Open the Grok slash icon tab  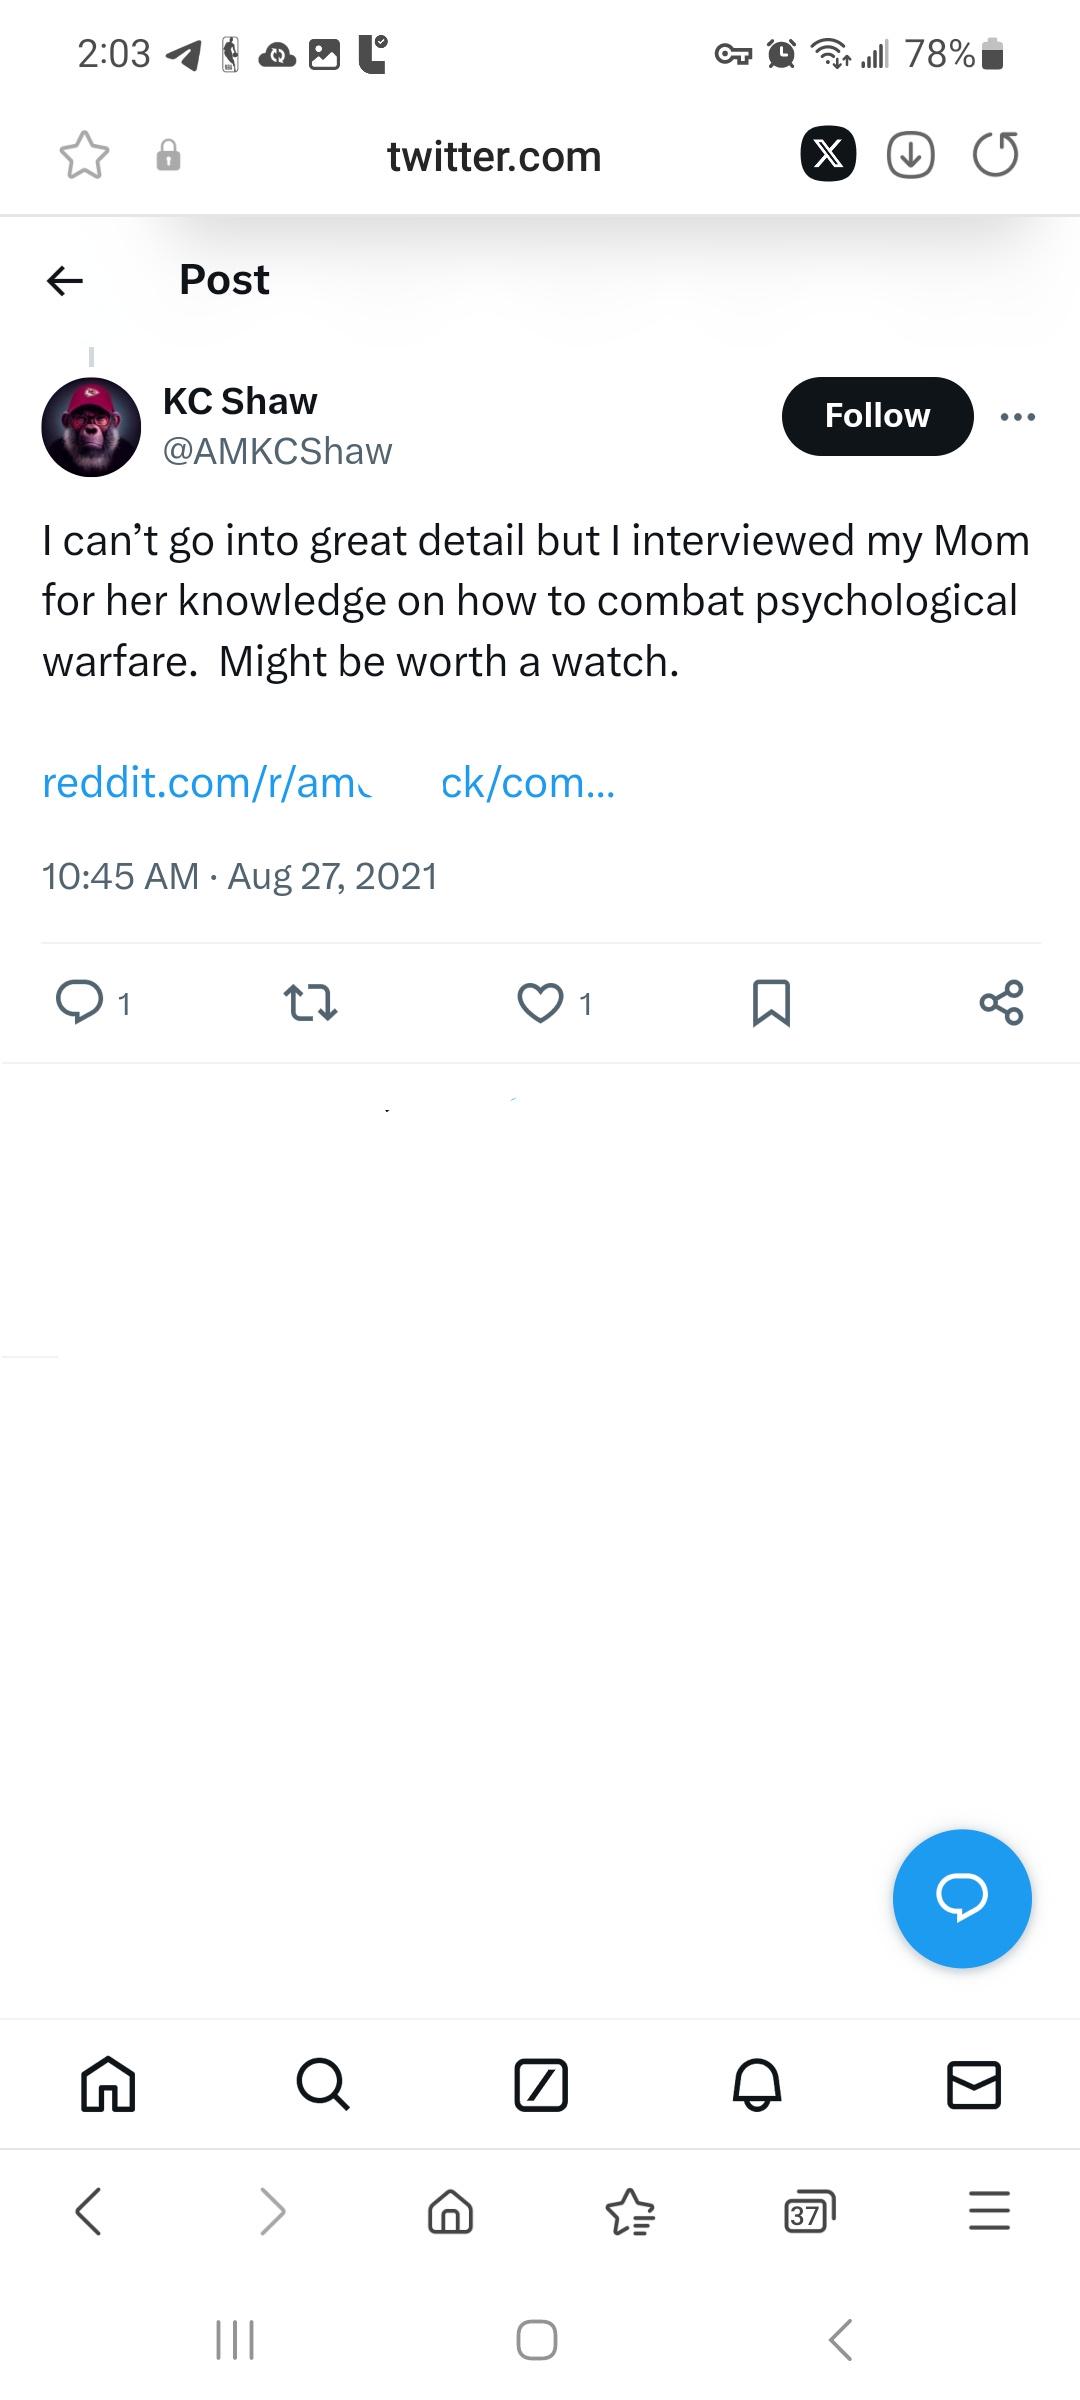[541, 2085]
